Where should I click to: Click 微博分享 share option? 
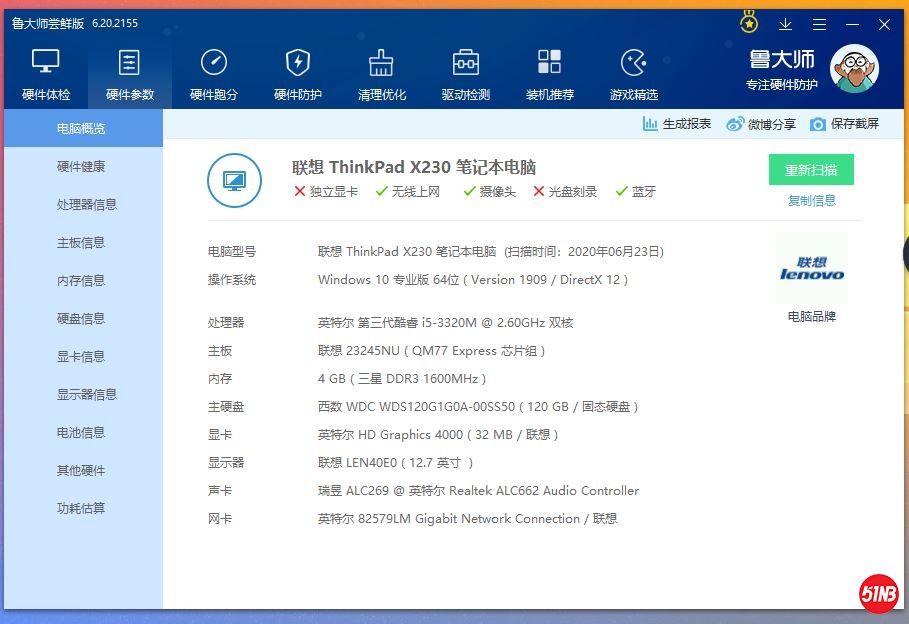click(x=761, y=124)
